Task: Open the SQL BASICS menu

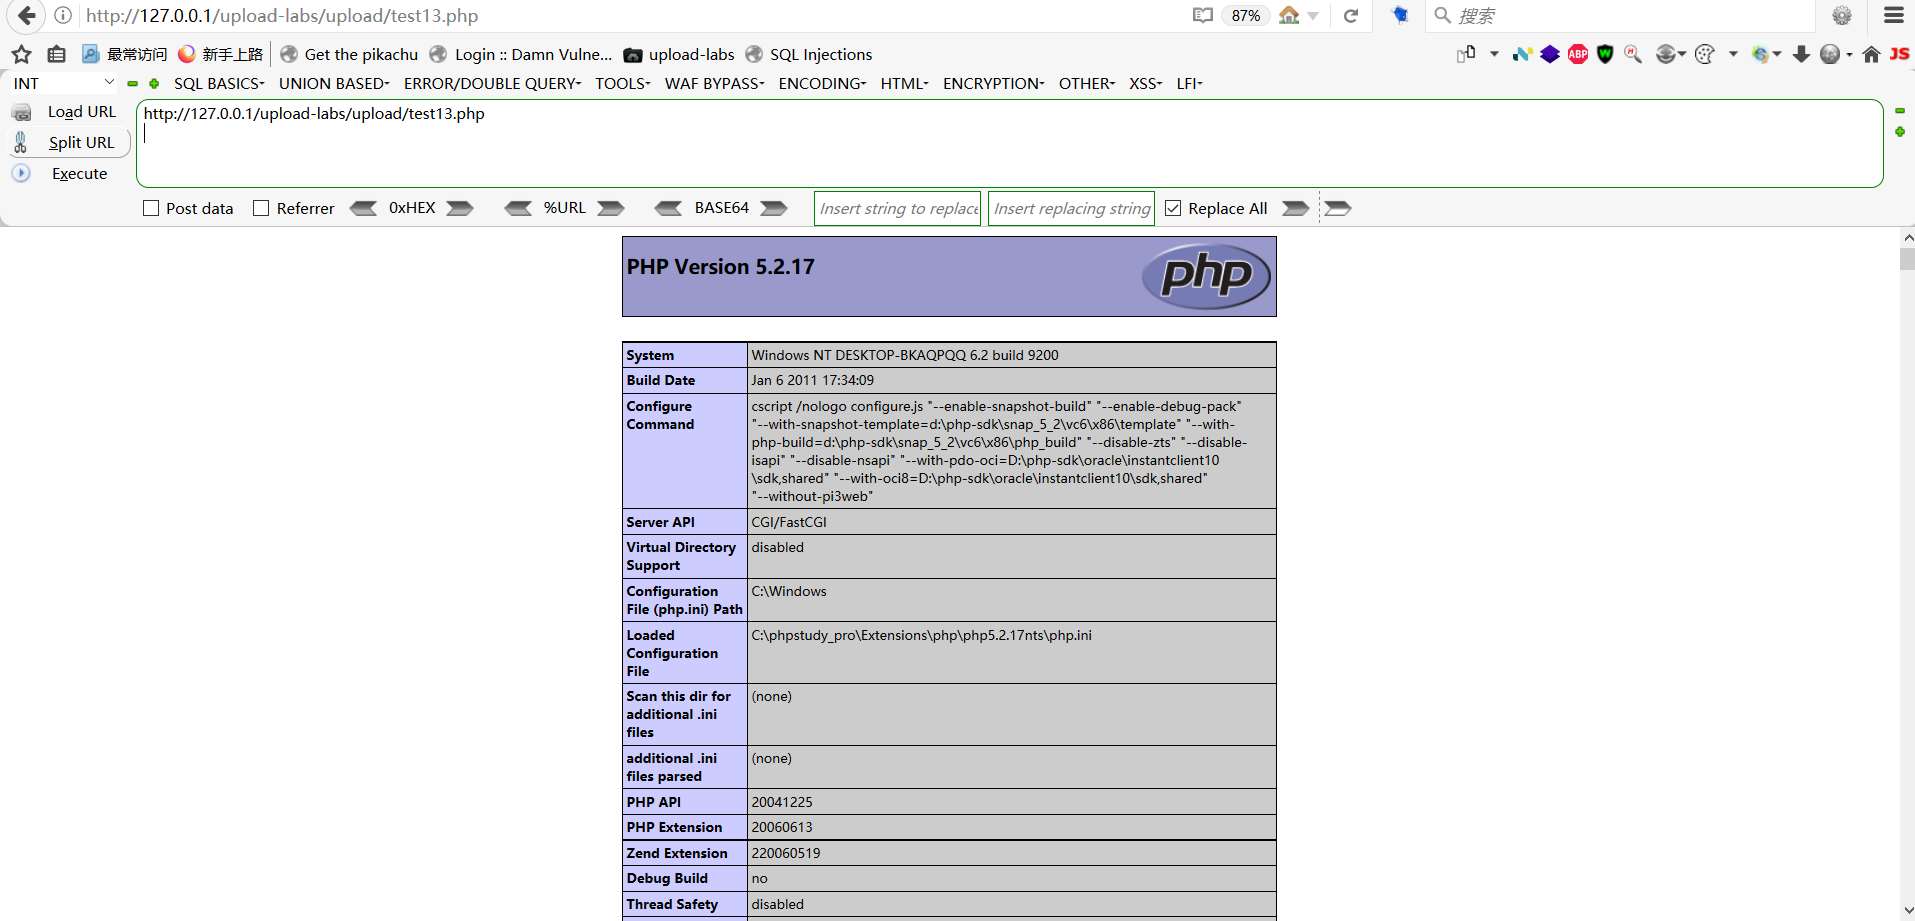Action: (219, 83)
